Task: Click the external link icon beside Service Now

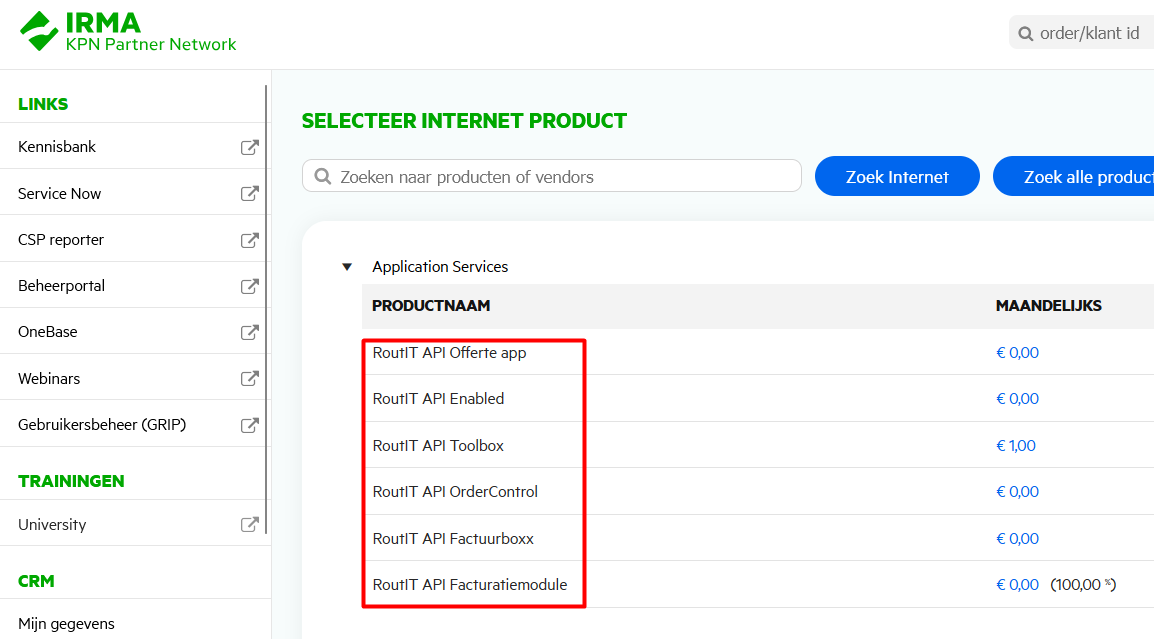Action: coord(250,194)
